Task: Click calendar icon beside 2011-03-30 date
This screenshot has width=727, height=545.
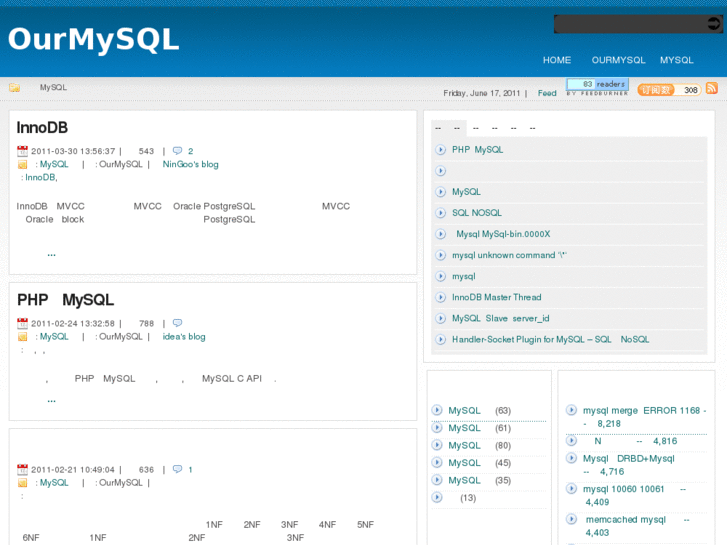Action: 22,151
